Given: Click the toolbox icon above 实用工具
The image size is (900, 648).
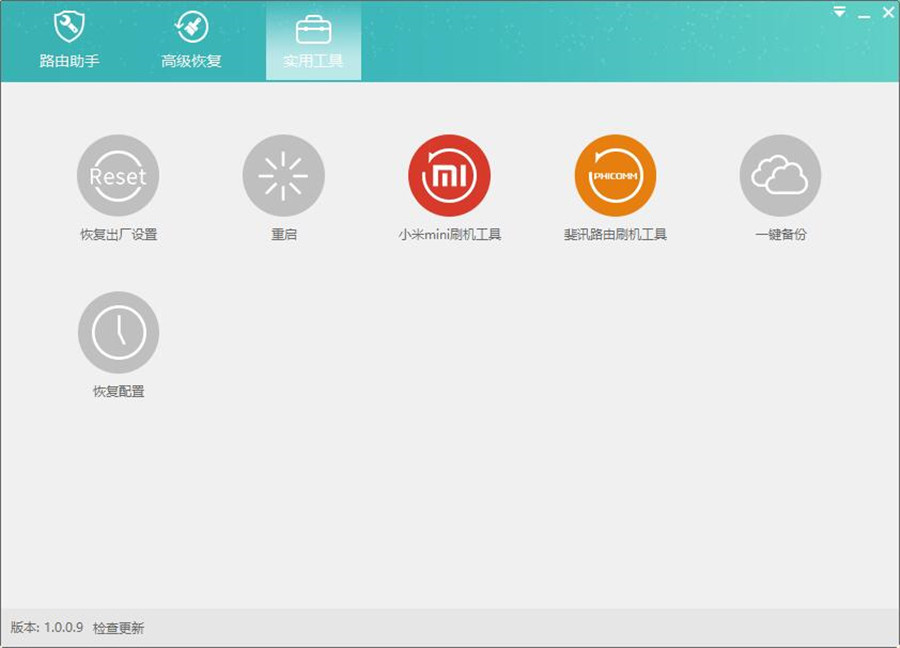Looking at the screenshot, I should [x=313, y=25].
